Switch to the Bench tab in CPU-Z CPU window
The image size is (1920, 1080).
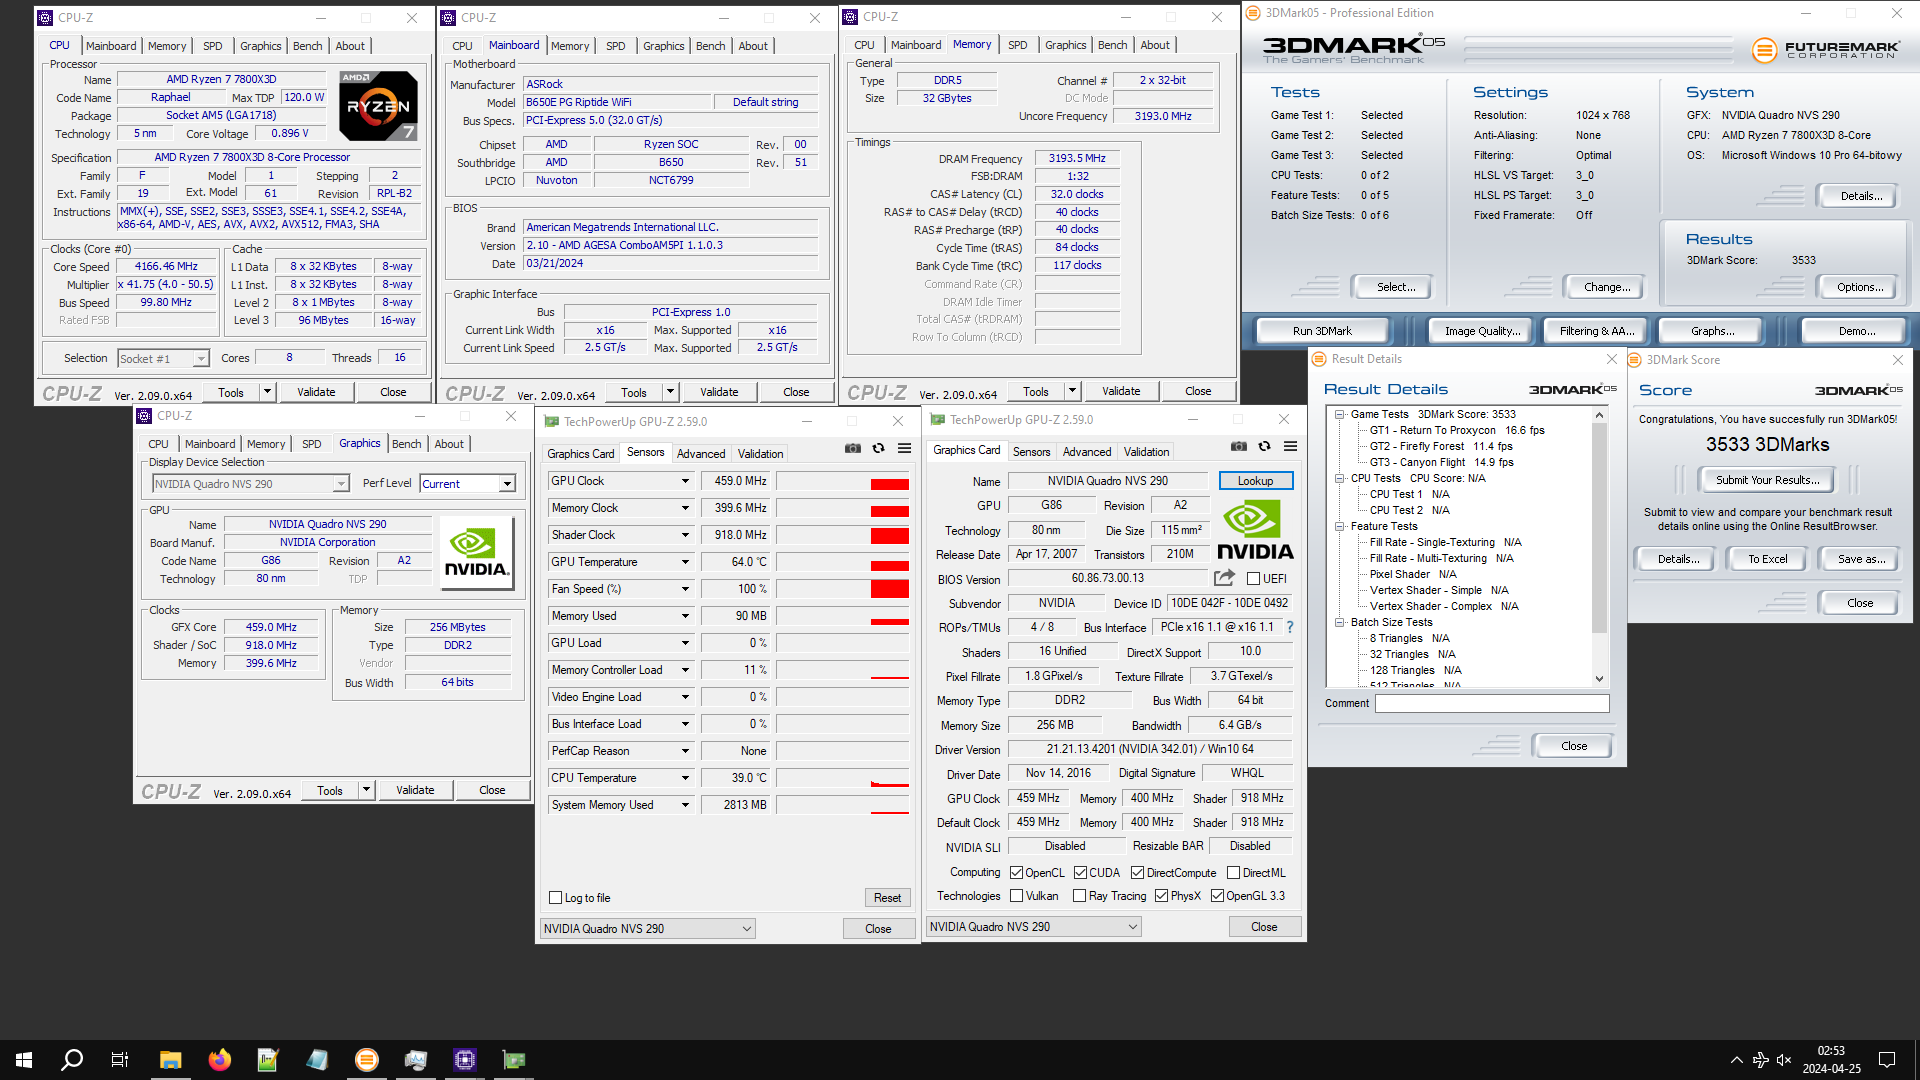(x=307, y=46)
